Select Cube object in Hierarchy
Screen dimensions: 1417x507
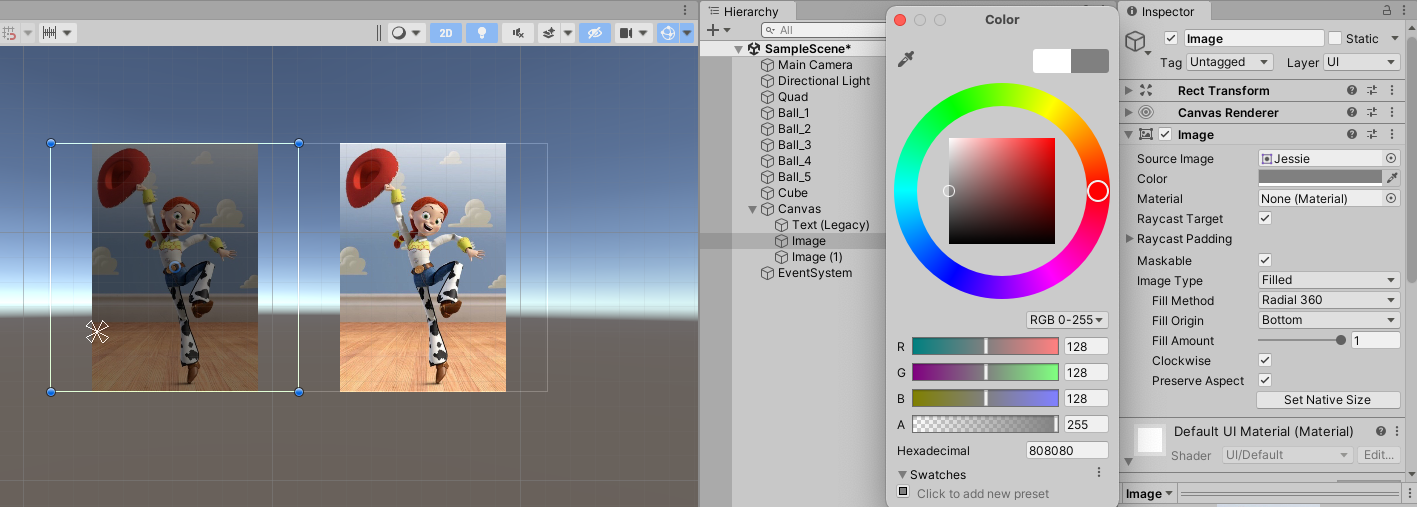point(792,193)
